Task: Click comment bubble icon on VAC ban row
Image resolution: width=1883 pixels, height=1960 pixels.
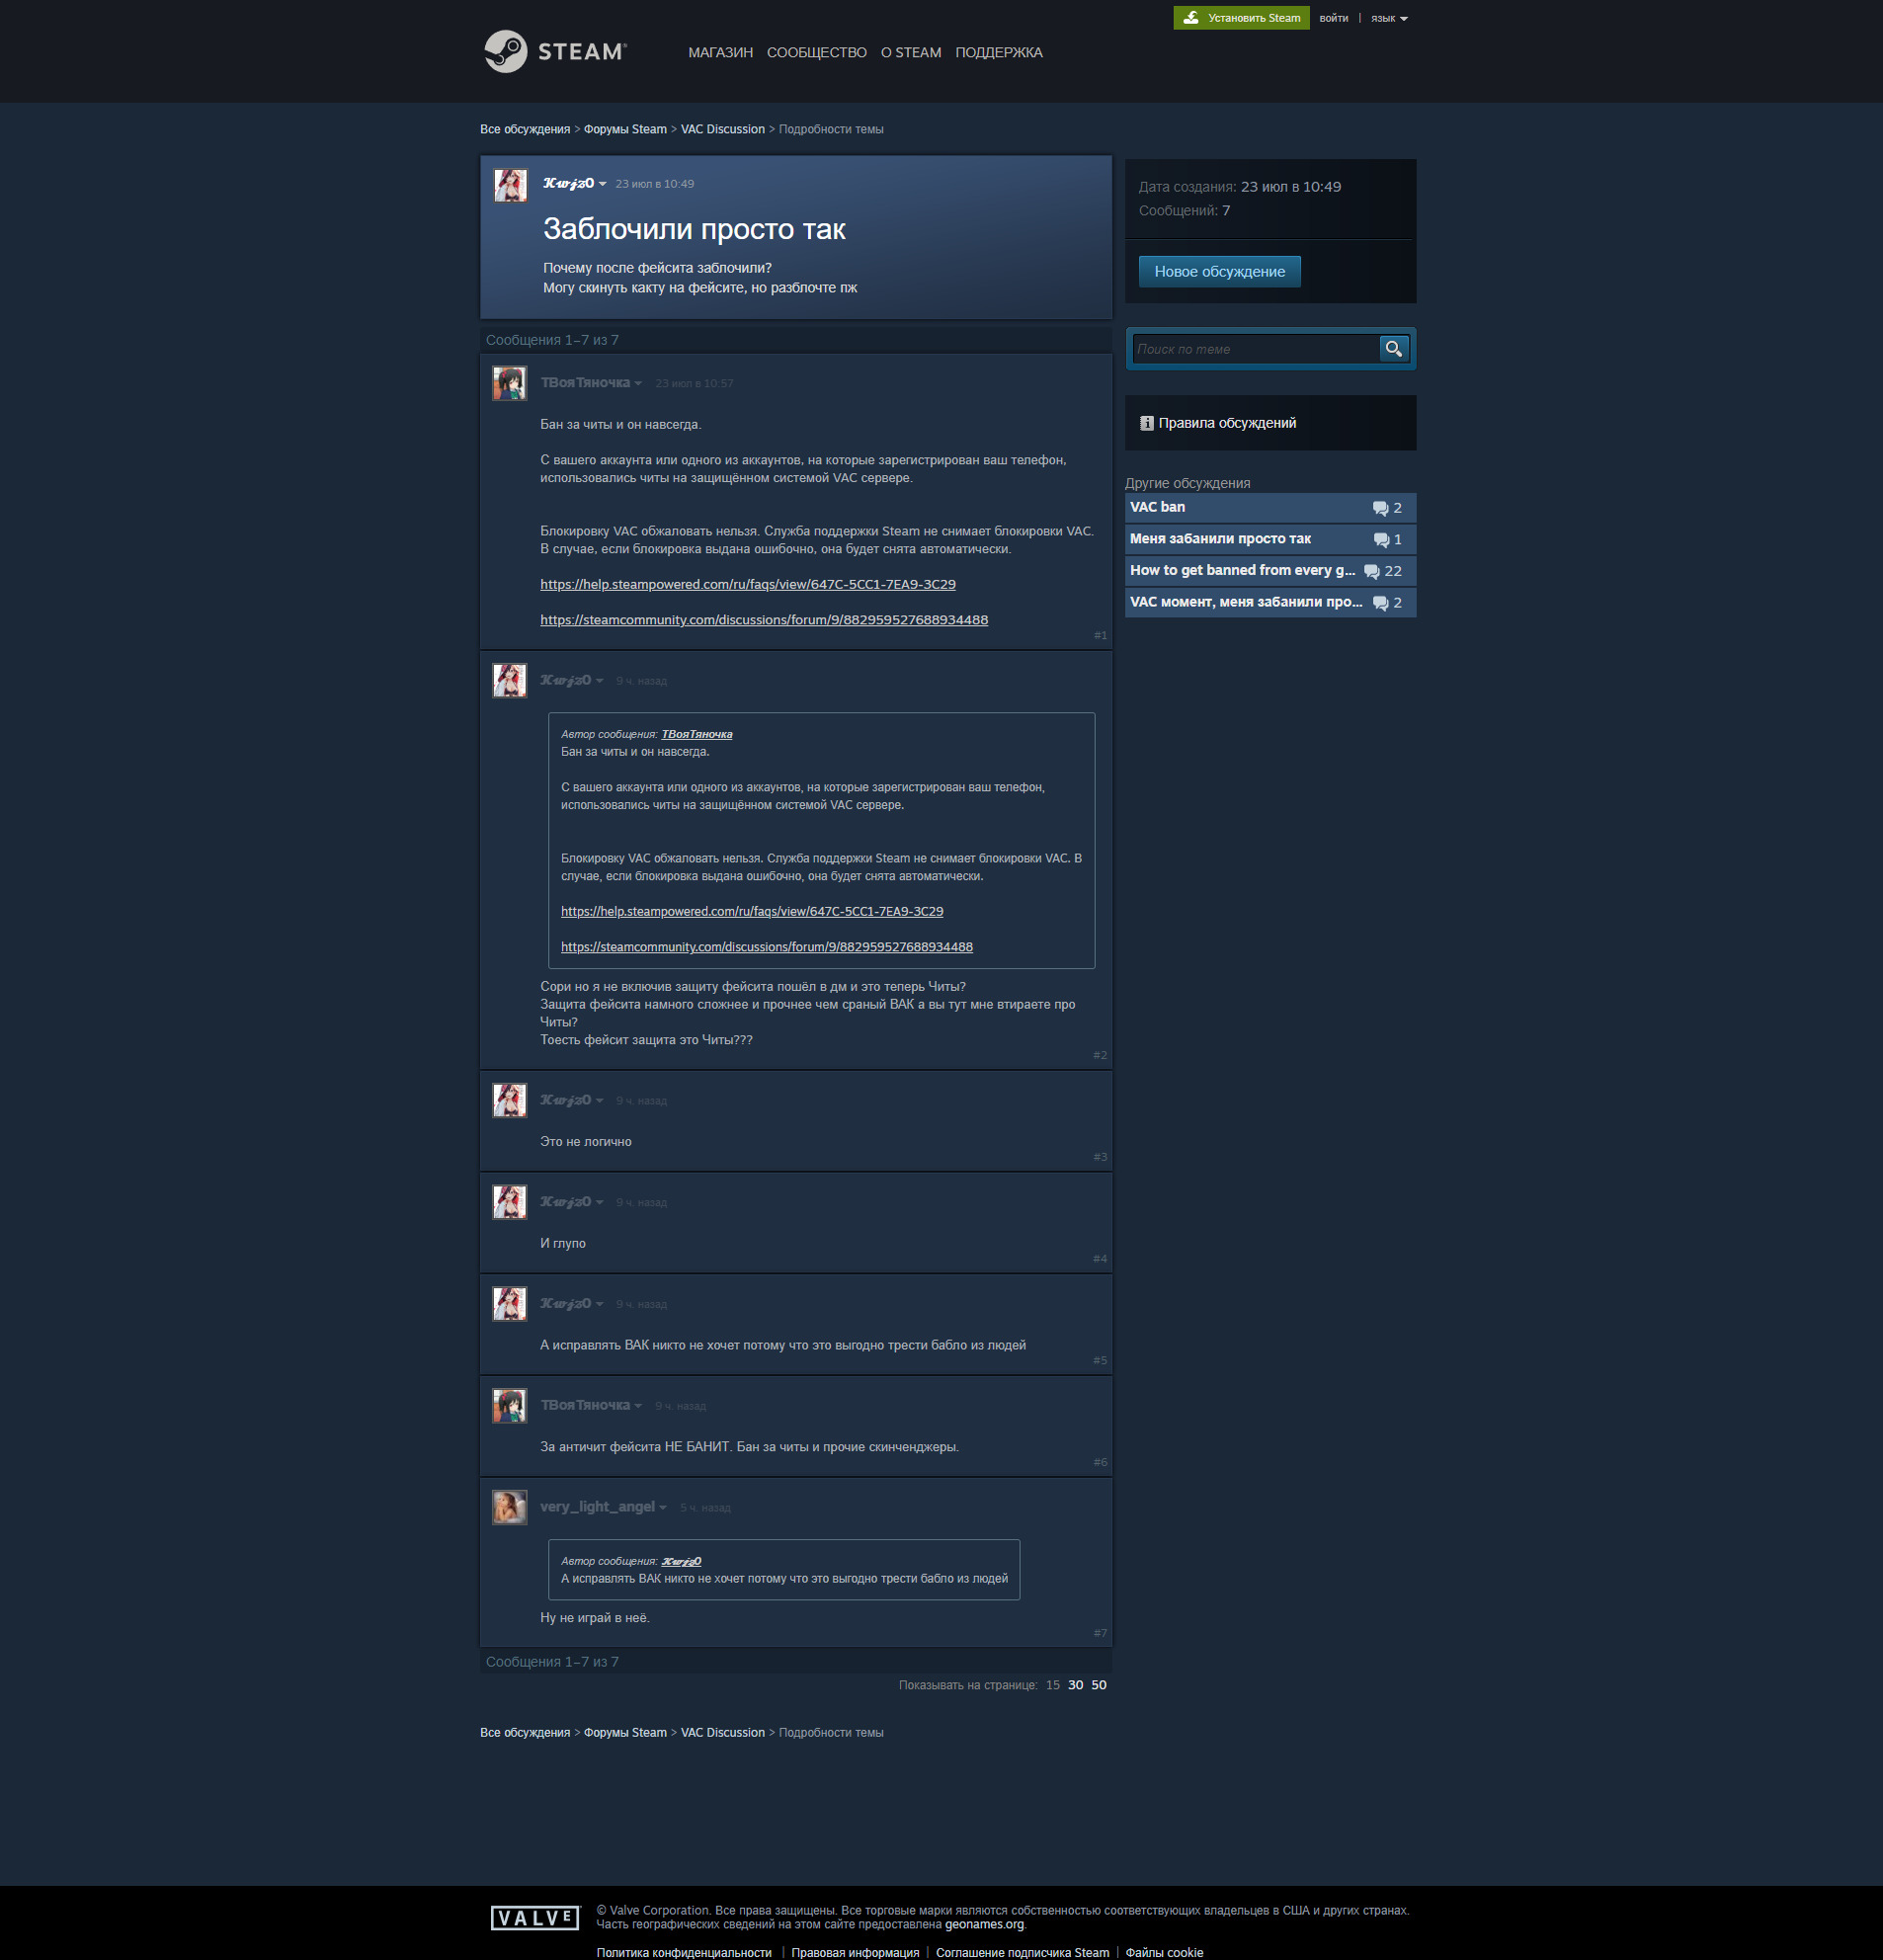Action: pyautogui.click(x=1380, y=508)
